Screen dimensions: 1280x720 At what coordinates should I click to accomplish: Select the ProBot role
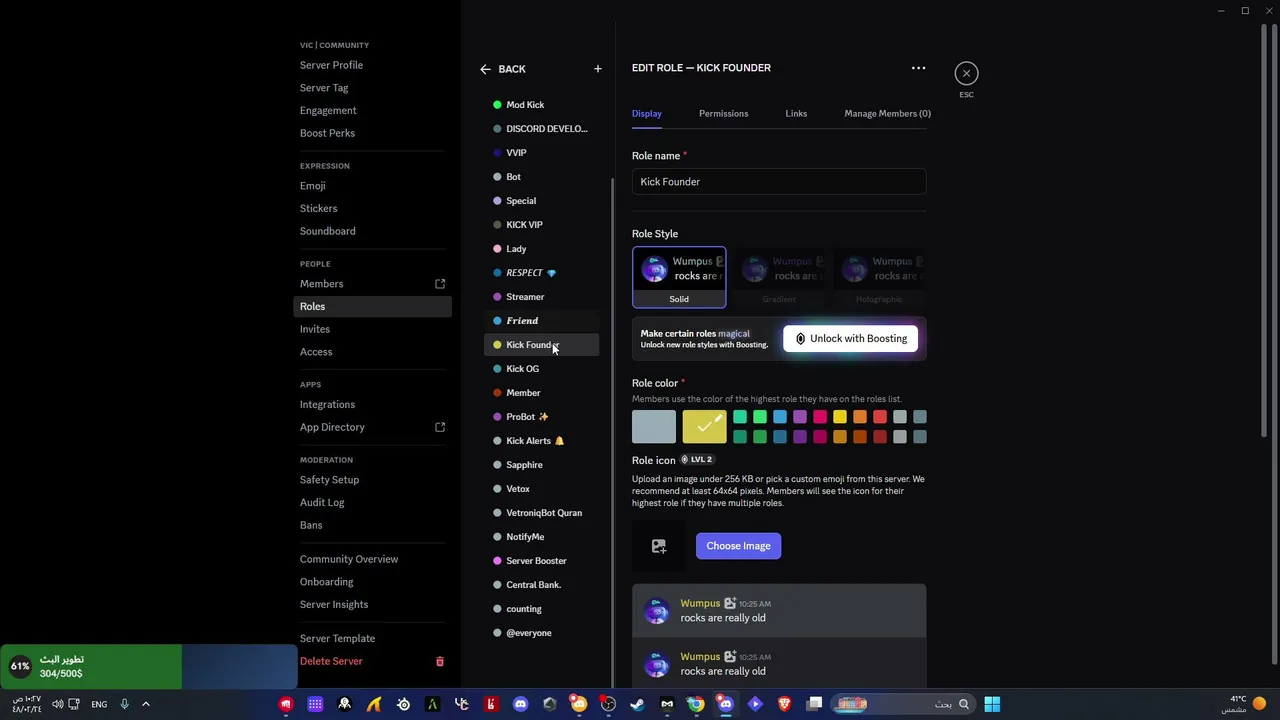pyautogui.click(x=541, y=417)
